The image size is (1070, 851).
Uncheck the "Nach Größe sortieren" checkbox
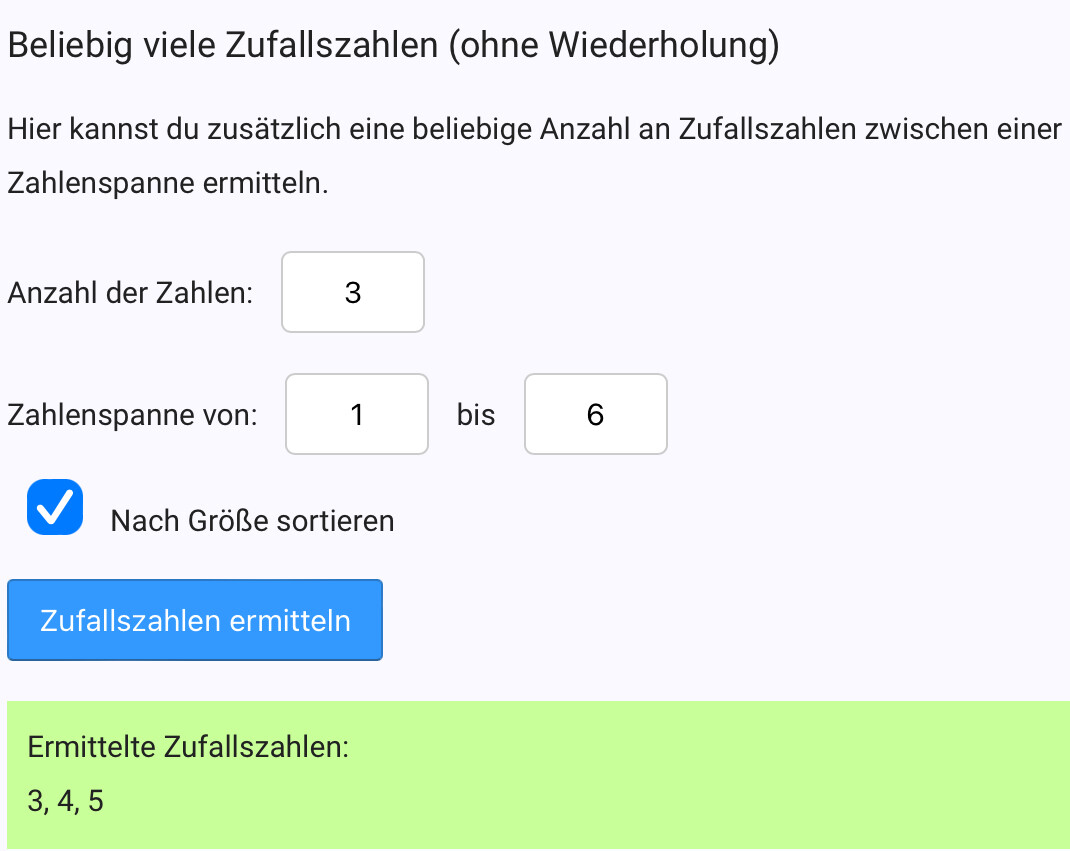click(55, 507)
